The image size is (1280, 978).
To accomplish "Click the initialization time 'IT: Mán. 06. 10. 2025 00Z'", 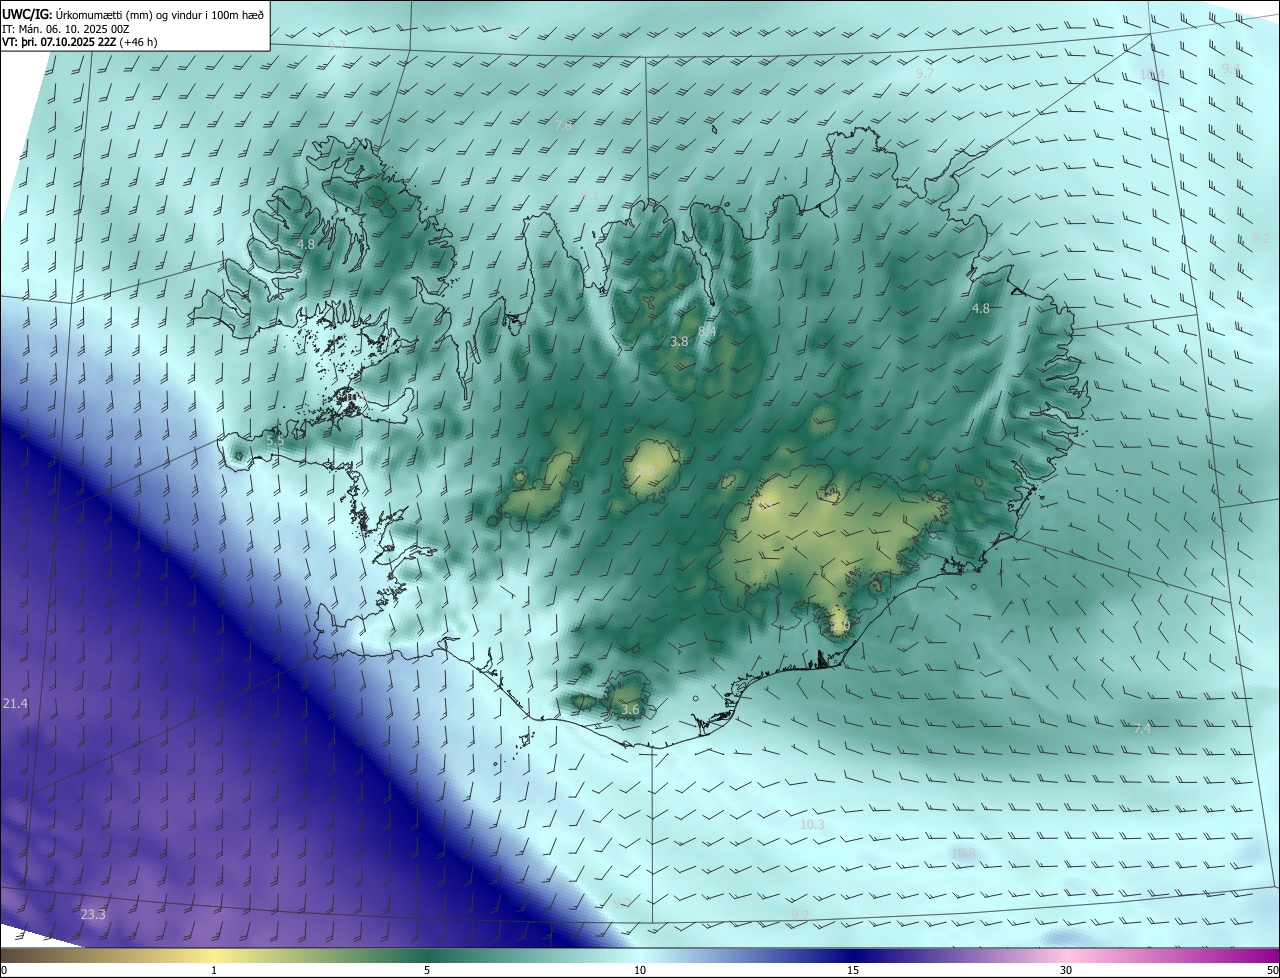I will tap(67, 29).
